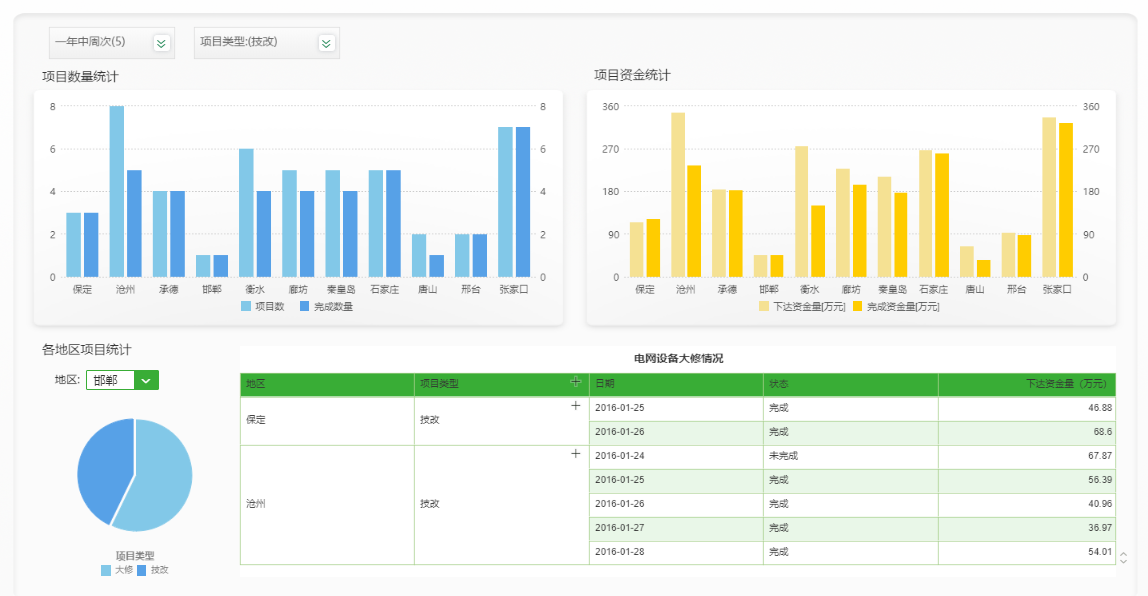The height and width of the screenshot is (596, 1148).
Task: Click the 日期 column header
Action: pyautogui.click(x=676, y=384)
